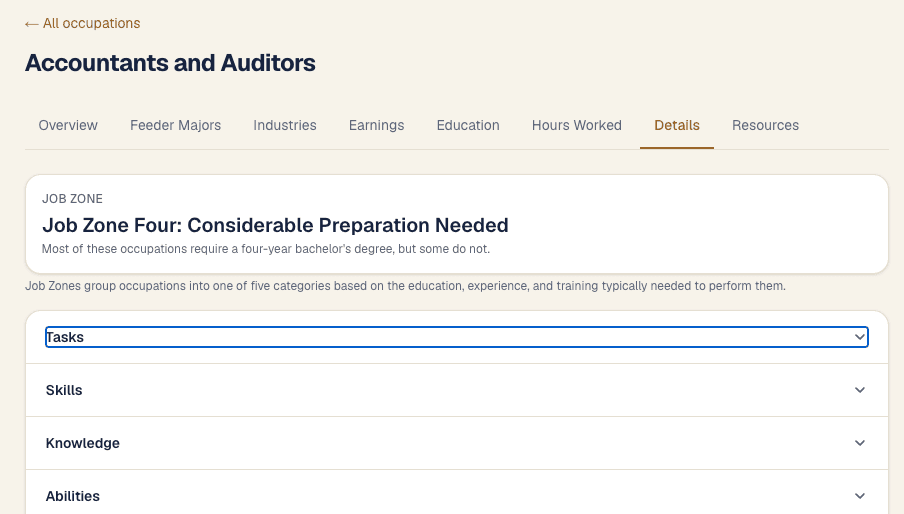View the Earnings tab
The image size is (904, 514).
point(376,125)
